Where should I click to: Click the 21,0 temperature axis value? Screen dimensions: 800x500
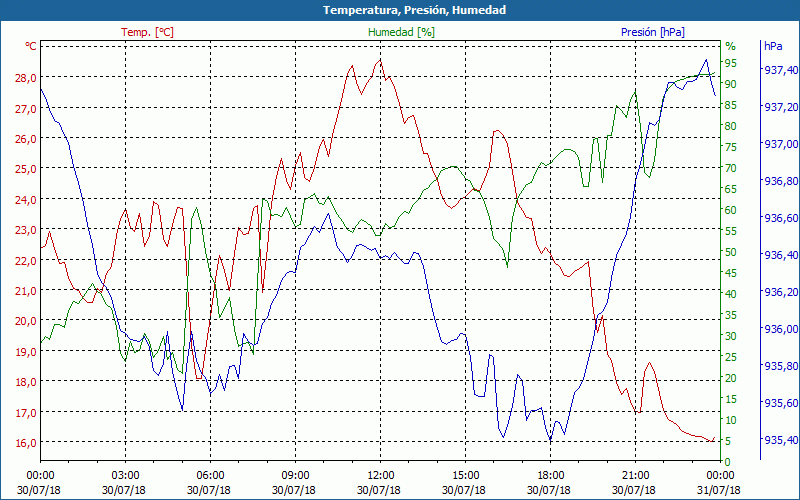pyautogui.click(x=27, y=290)
